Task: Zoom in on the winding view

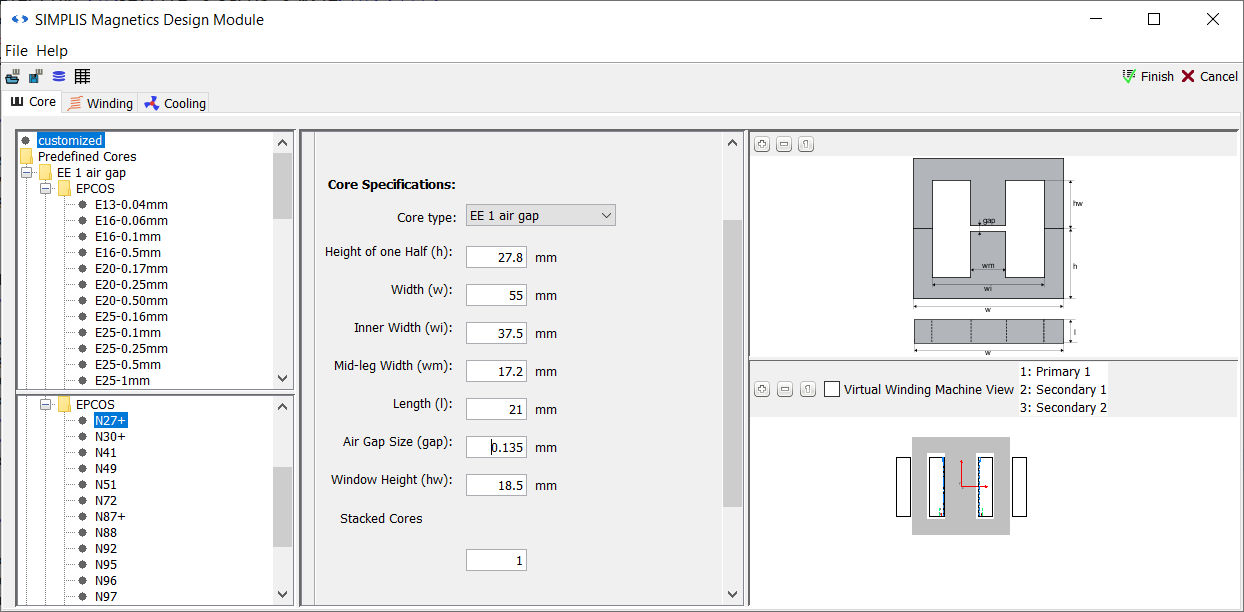Action: pyautogui.click(x=762, y=389)
